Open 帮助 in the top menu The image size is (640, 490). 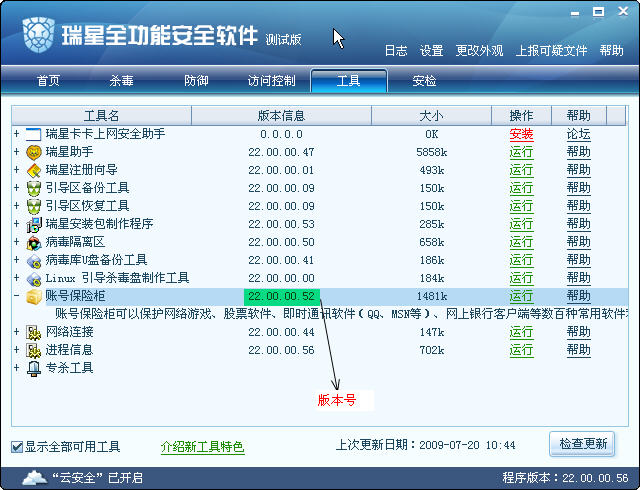coord(611,51)
